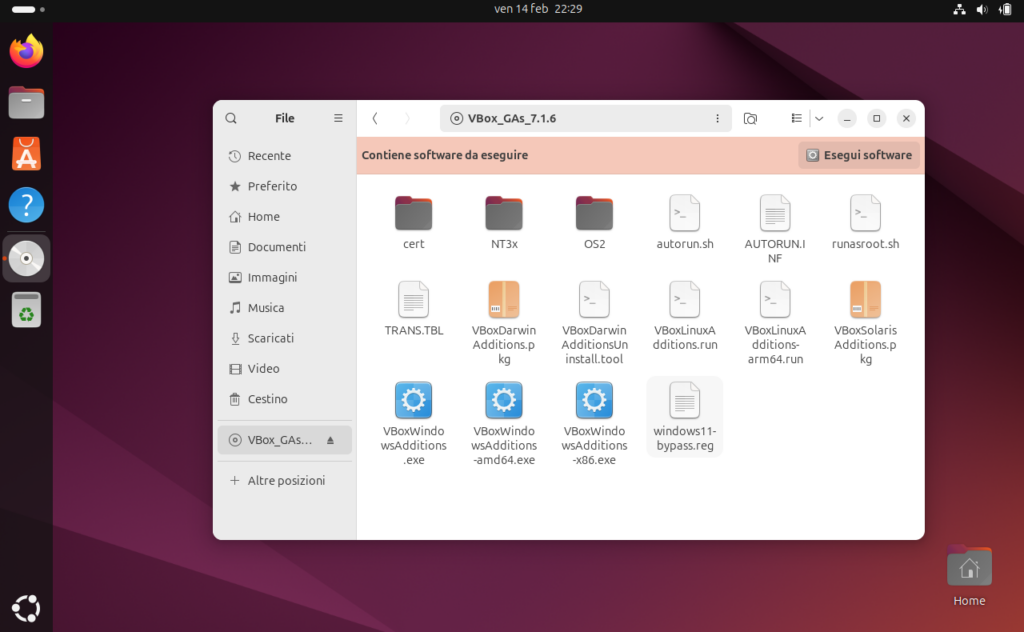Select the OS2 folder icon
Screen dimensions: 1024x632
pyautogui.click(x=594, y=213)
